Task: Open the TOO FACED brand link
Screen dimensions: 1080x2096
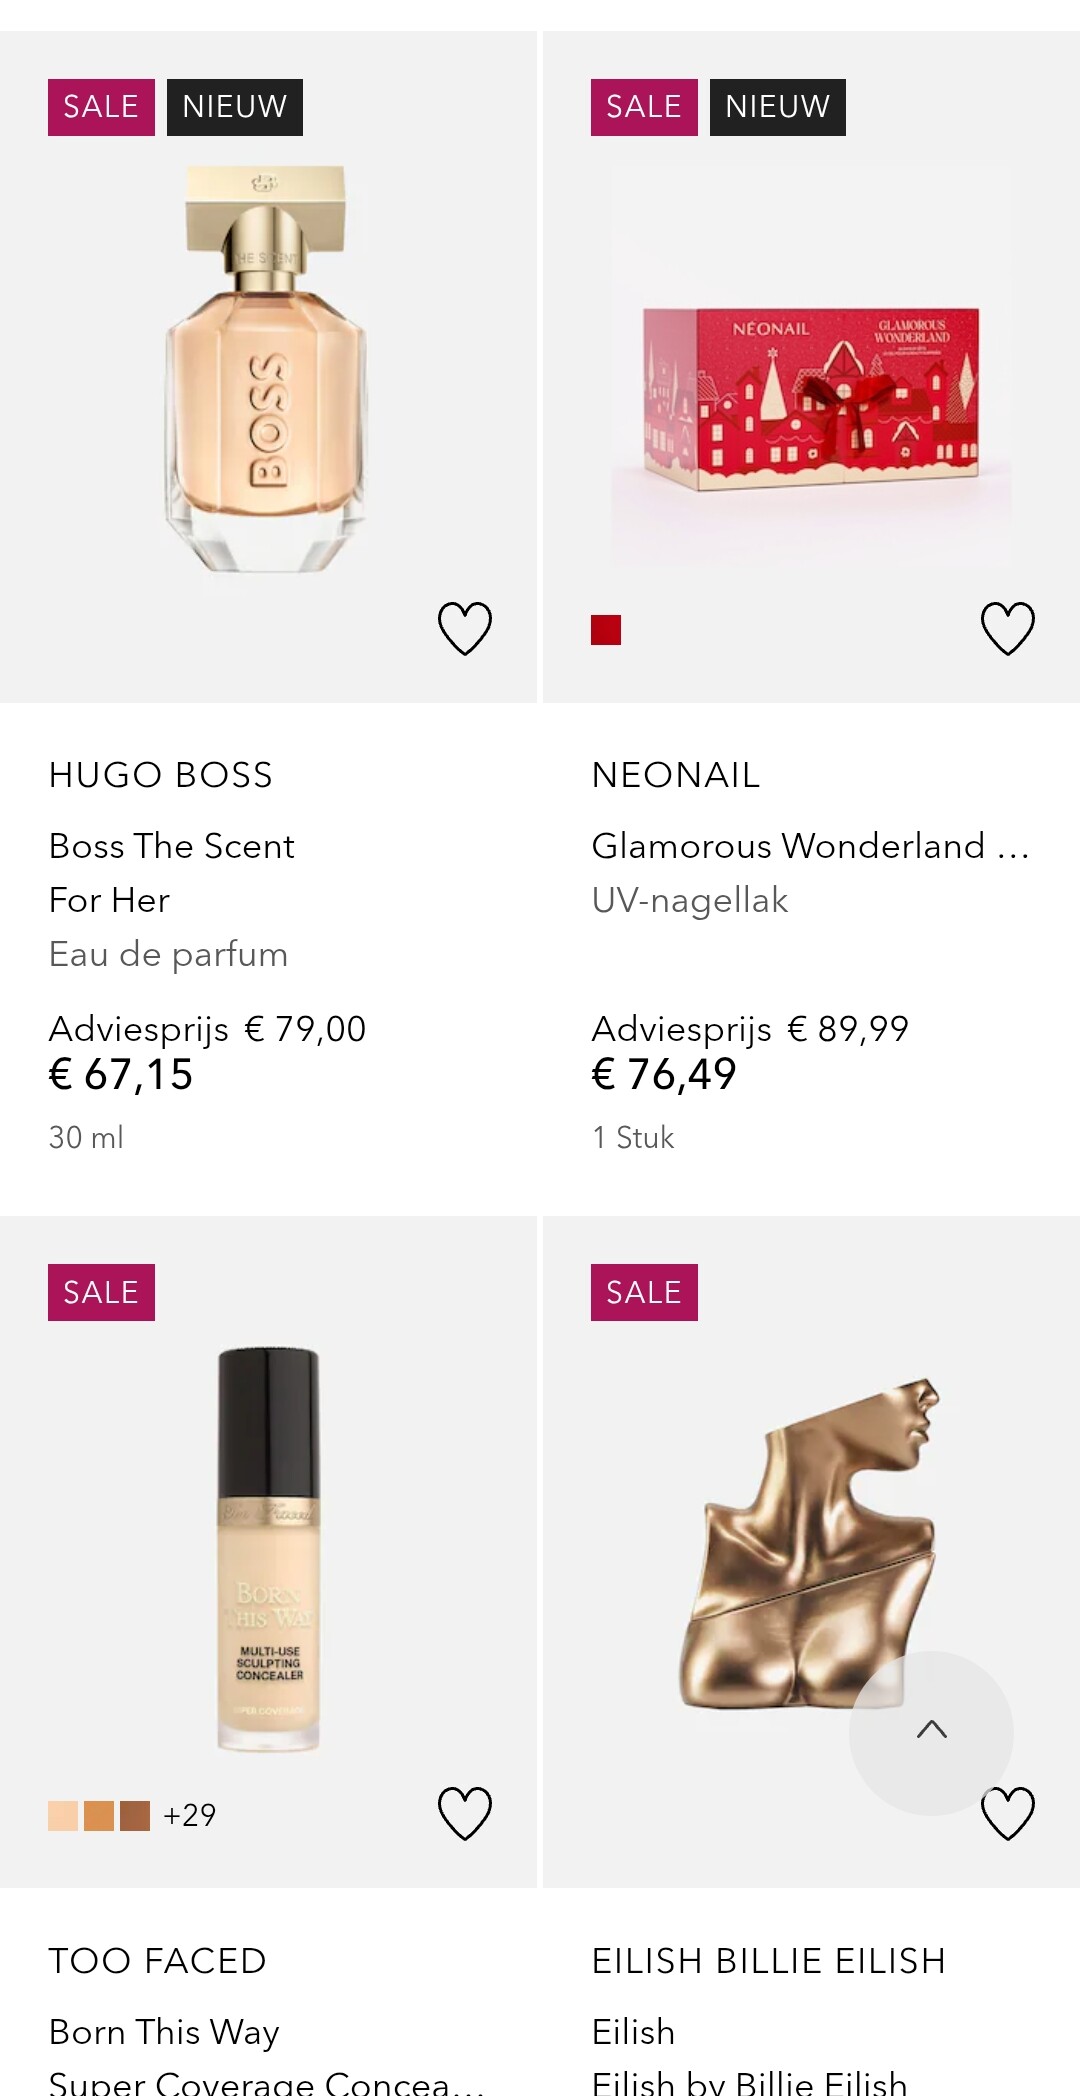Action: click(158, 1961)
